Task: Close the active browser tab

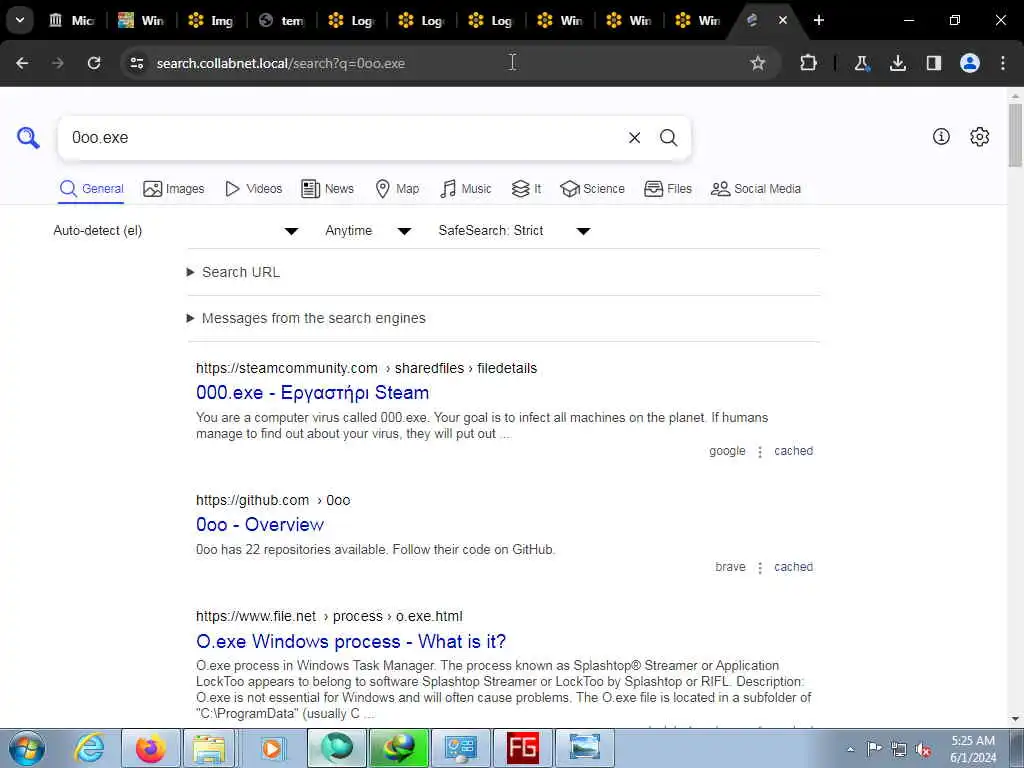Action: point(782,20)
